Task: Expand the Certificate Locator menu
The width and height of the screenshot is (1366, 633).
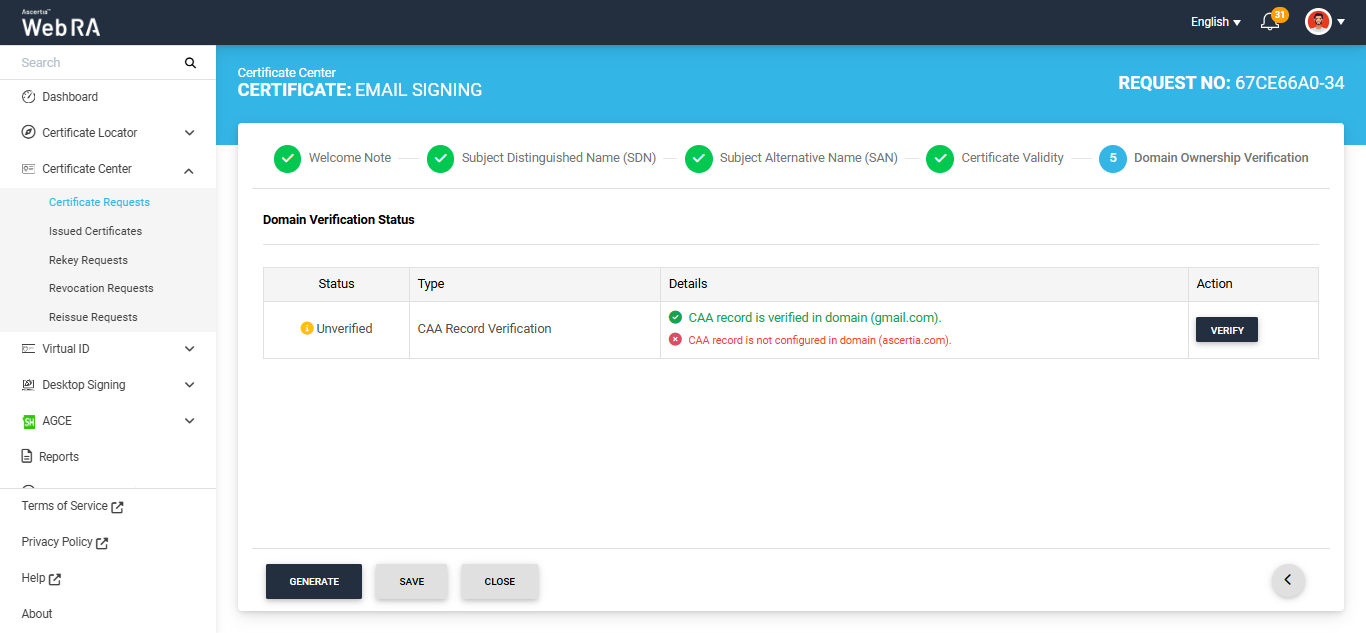Action: point(189,133)
